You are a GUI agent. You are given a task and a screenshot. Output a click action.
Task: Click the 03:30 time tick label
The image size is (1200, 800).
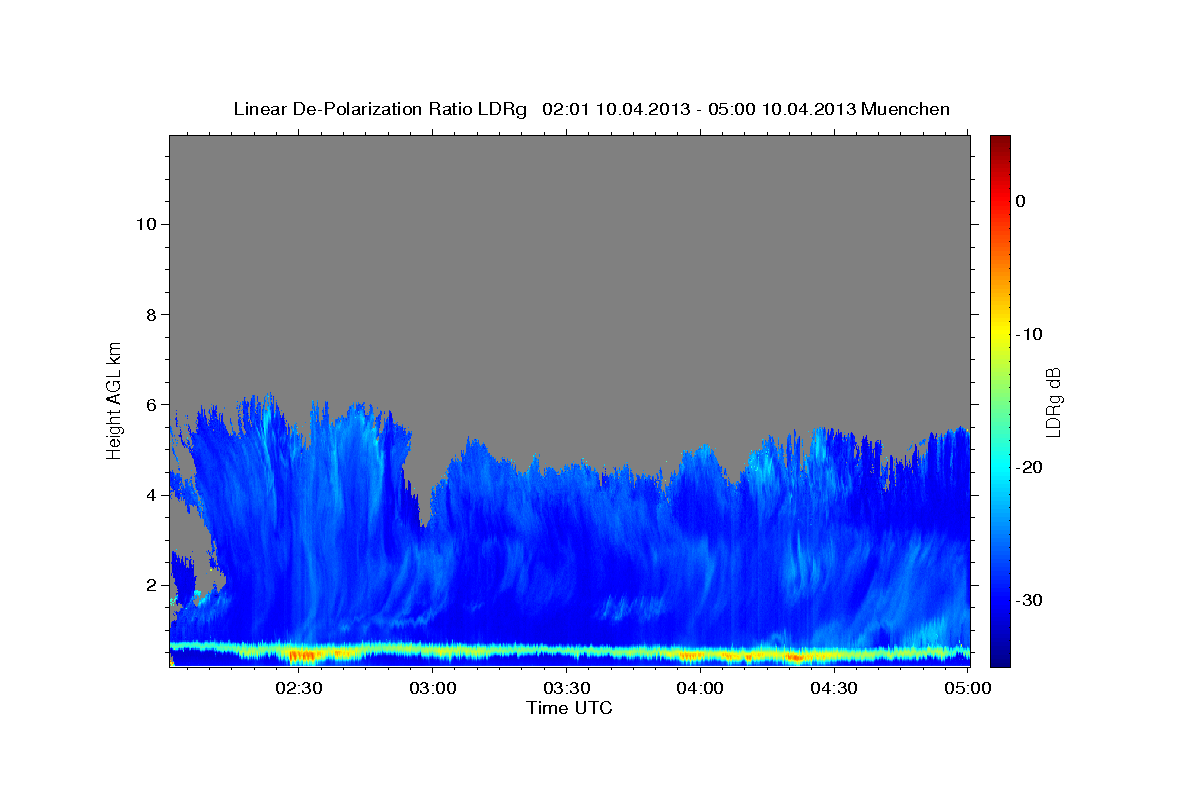coord(566,688)
